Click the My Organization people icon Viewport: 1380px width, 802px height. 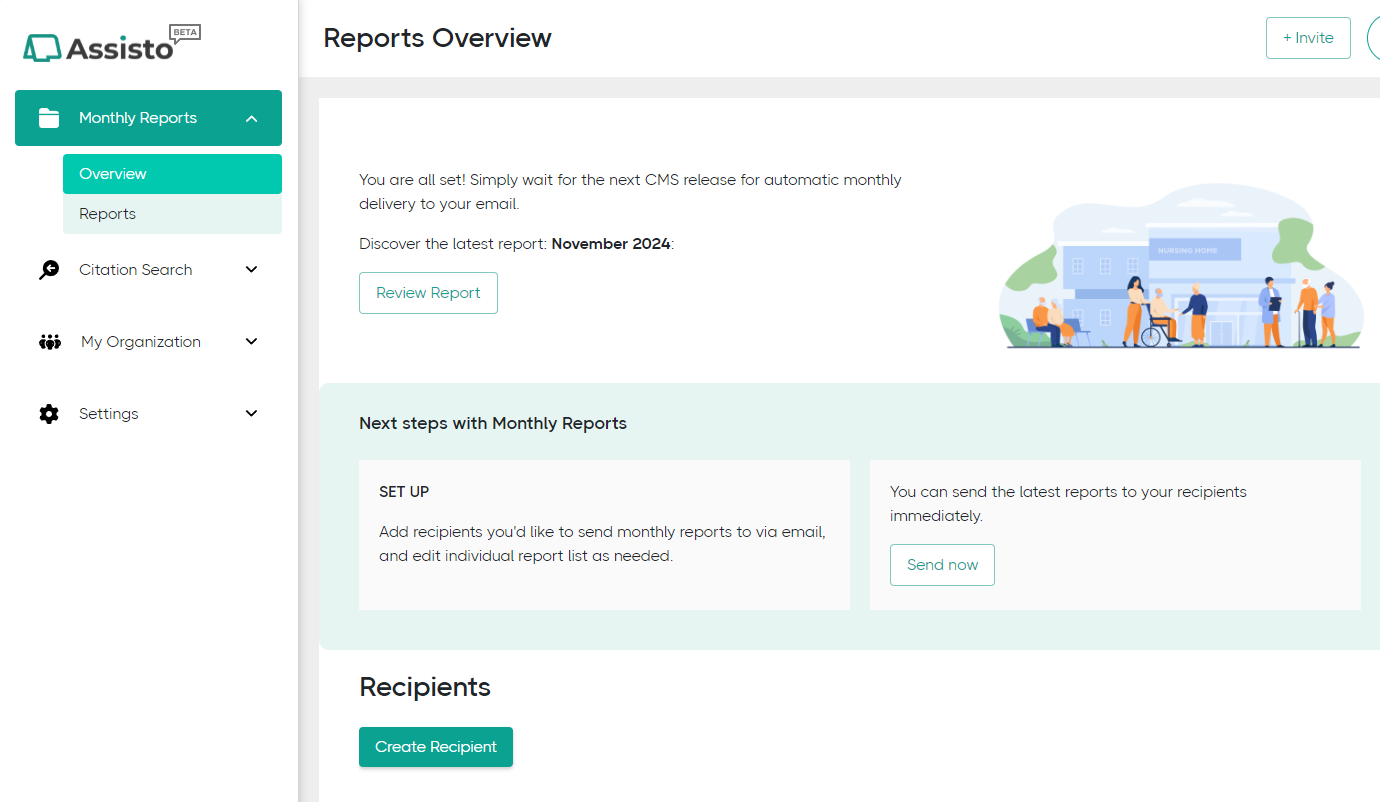(49, 342)
